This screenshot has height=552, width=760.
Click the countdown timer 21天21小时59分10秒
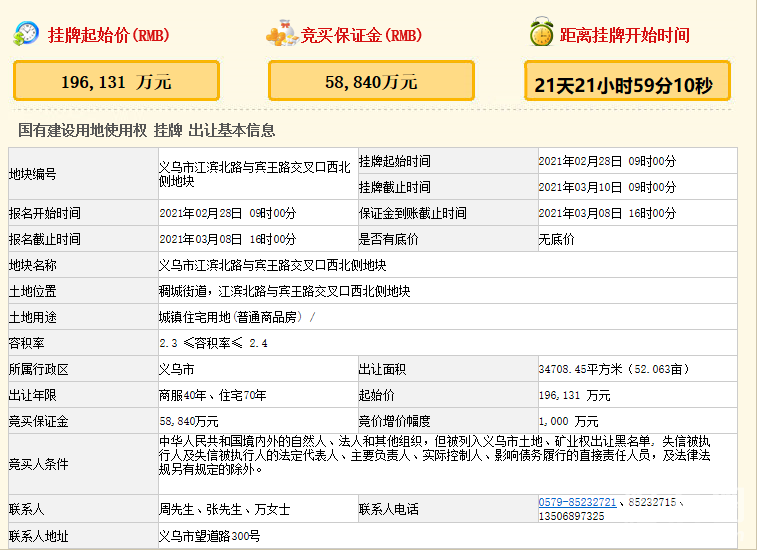coord(627,84)
